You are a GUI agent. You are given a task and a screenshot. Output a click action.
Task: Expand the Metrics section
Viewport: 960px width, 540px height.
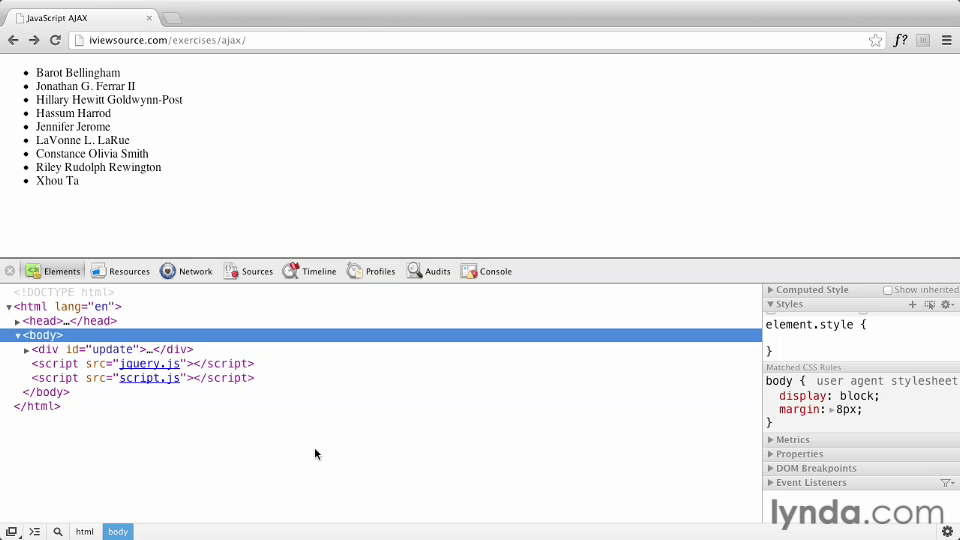point(770,440)
